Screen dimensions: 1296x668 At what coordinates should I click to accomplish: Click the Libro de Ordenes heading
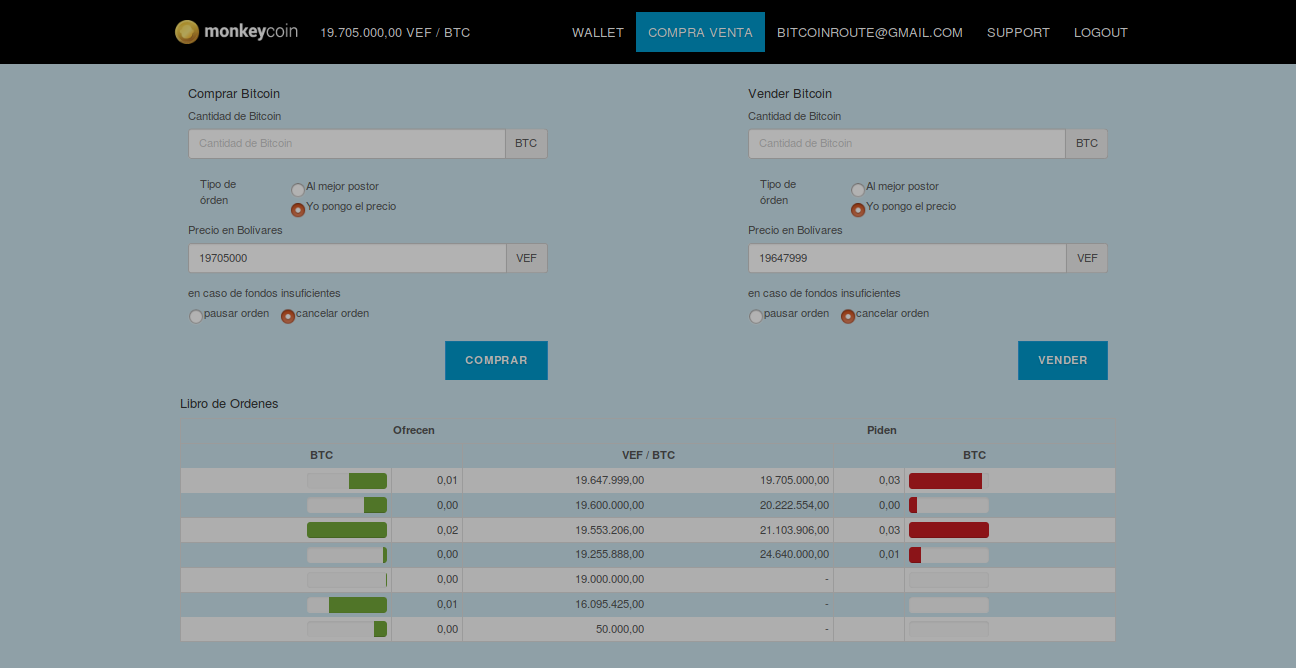(x=229, y=404)
